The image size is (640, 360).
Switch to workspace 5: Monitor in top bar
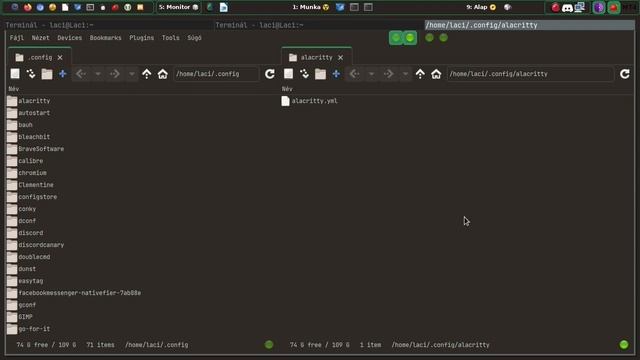pos(178,7)
